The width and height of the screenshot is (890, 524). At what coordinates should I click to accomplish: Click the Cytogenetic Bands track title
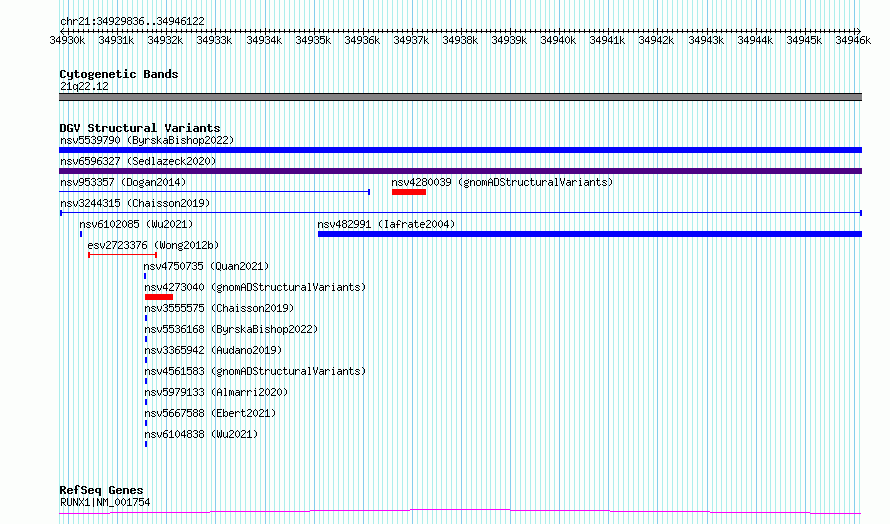pos(119,74)
